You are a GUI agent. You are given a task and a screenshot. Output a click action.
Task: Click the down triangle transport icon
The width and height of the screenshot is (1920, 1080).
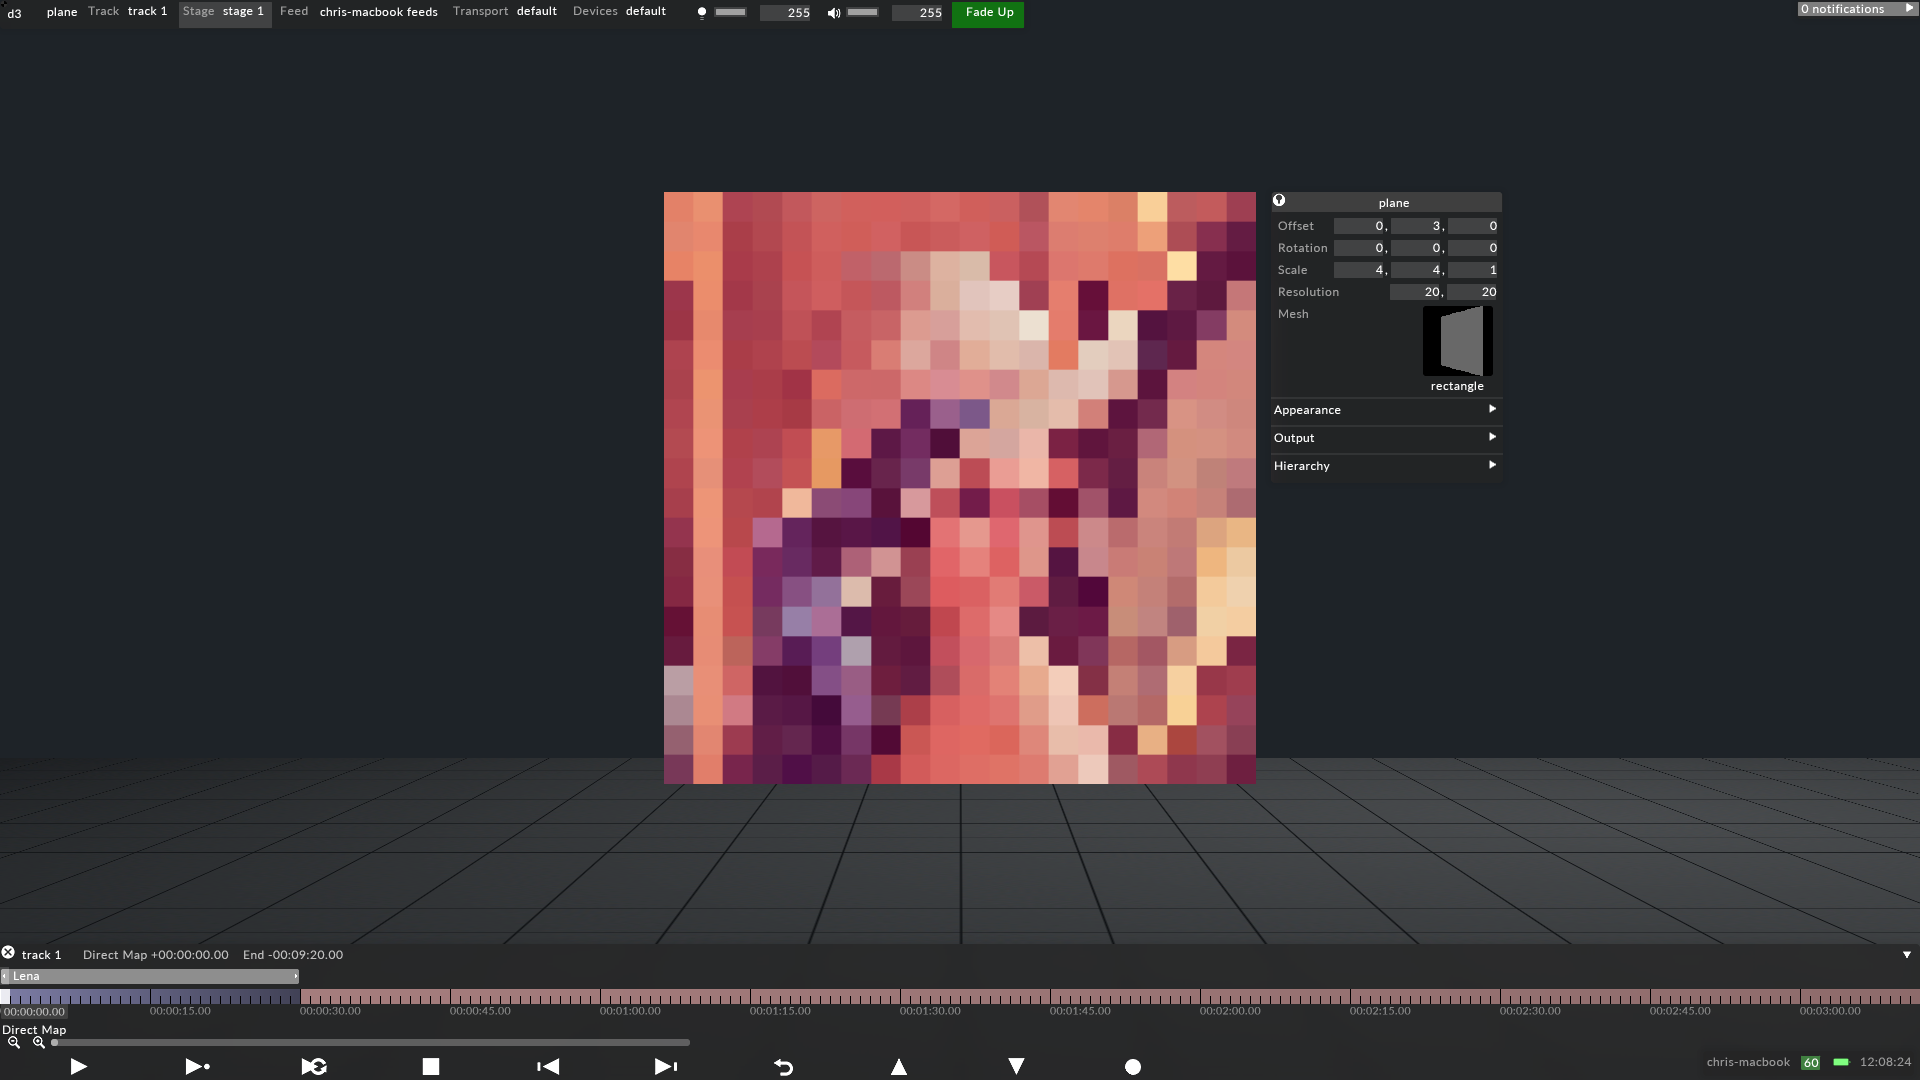click(1016, 1067)
